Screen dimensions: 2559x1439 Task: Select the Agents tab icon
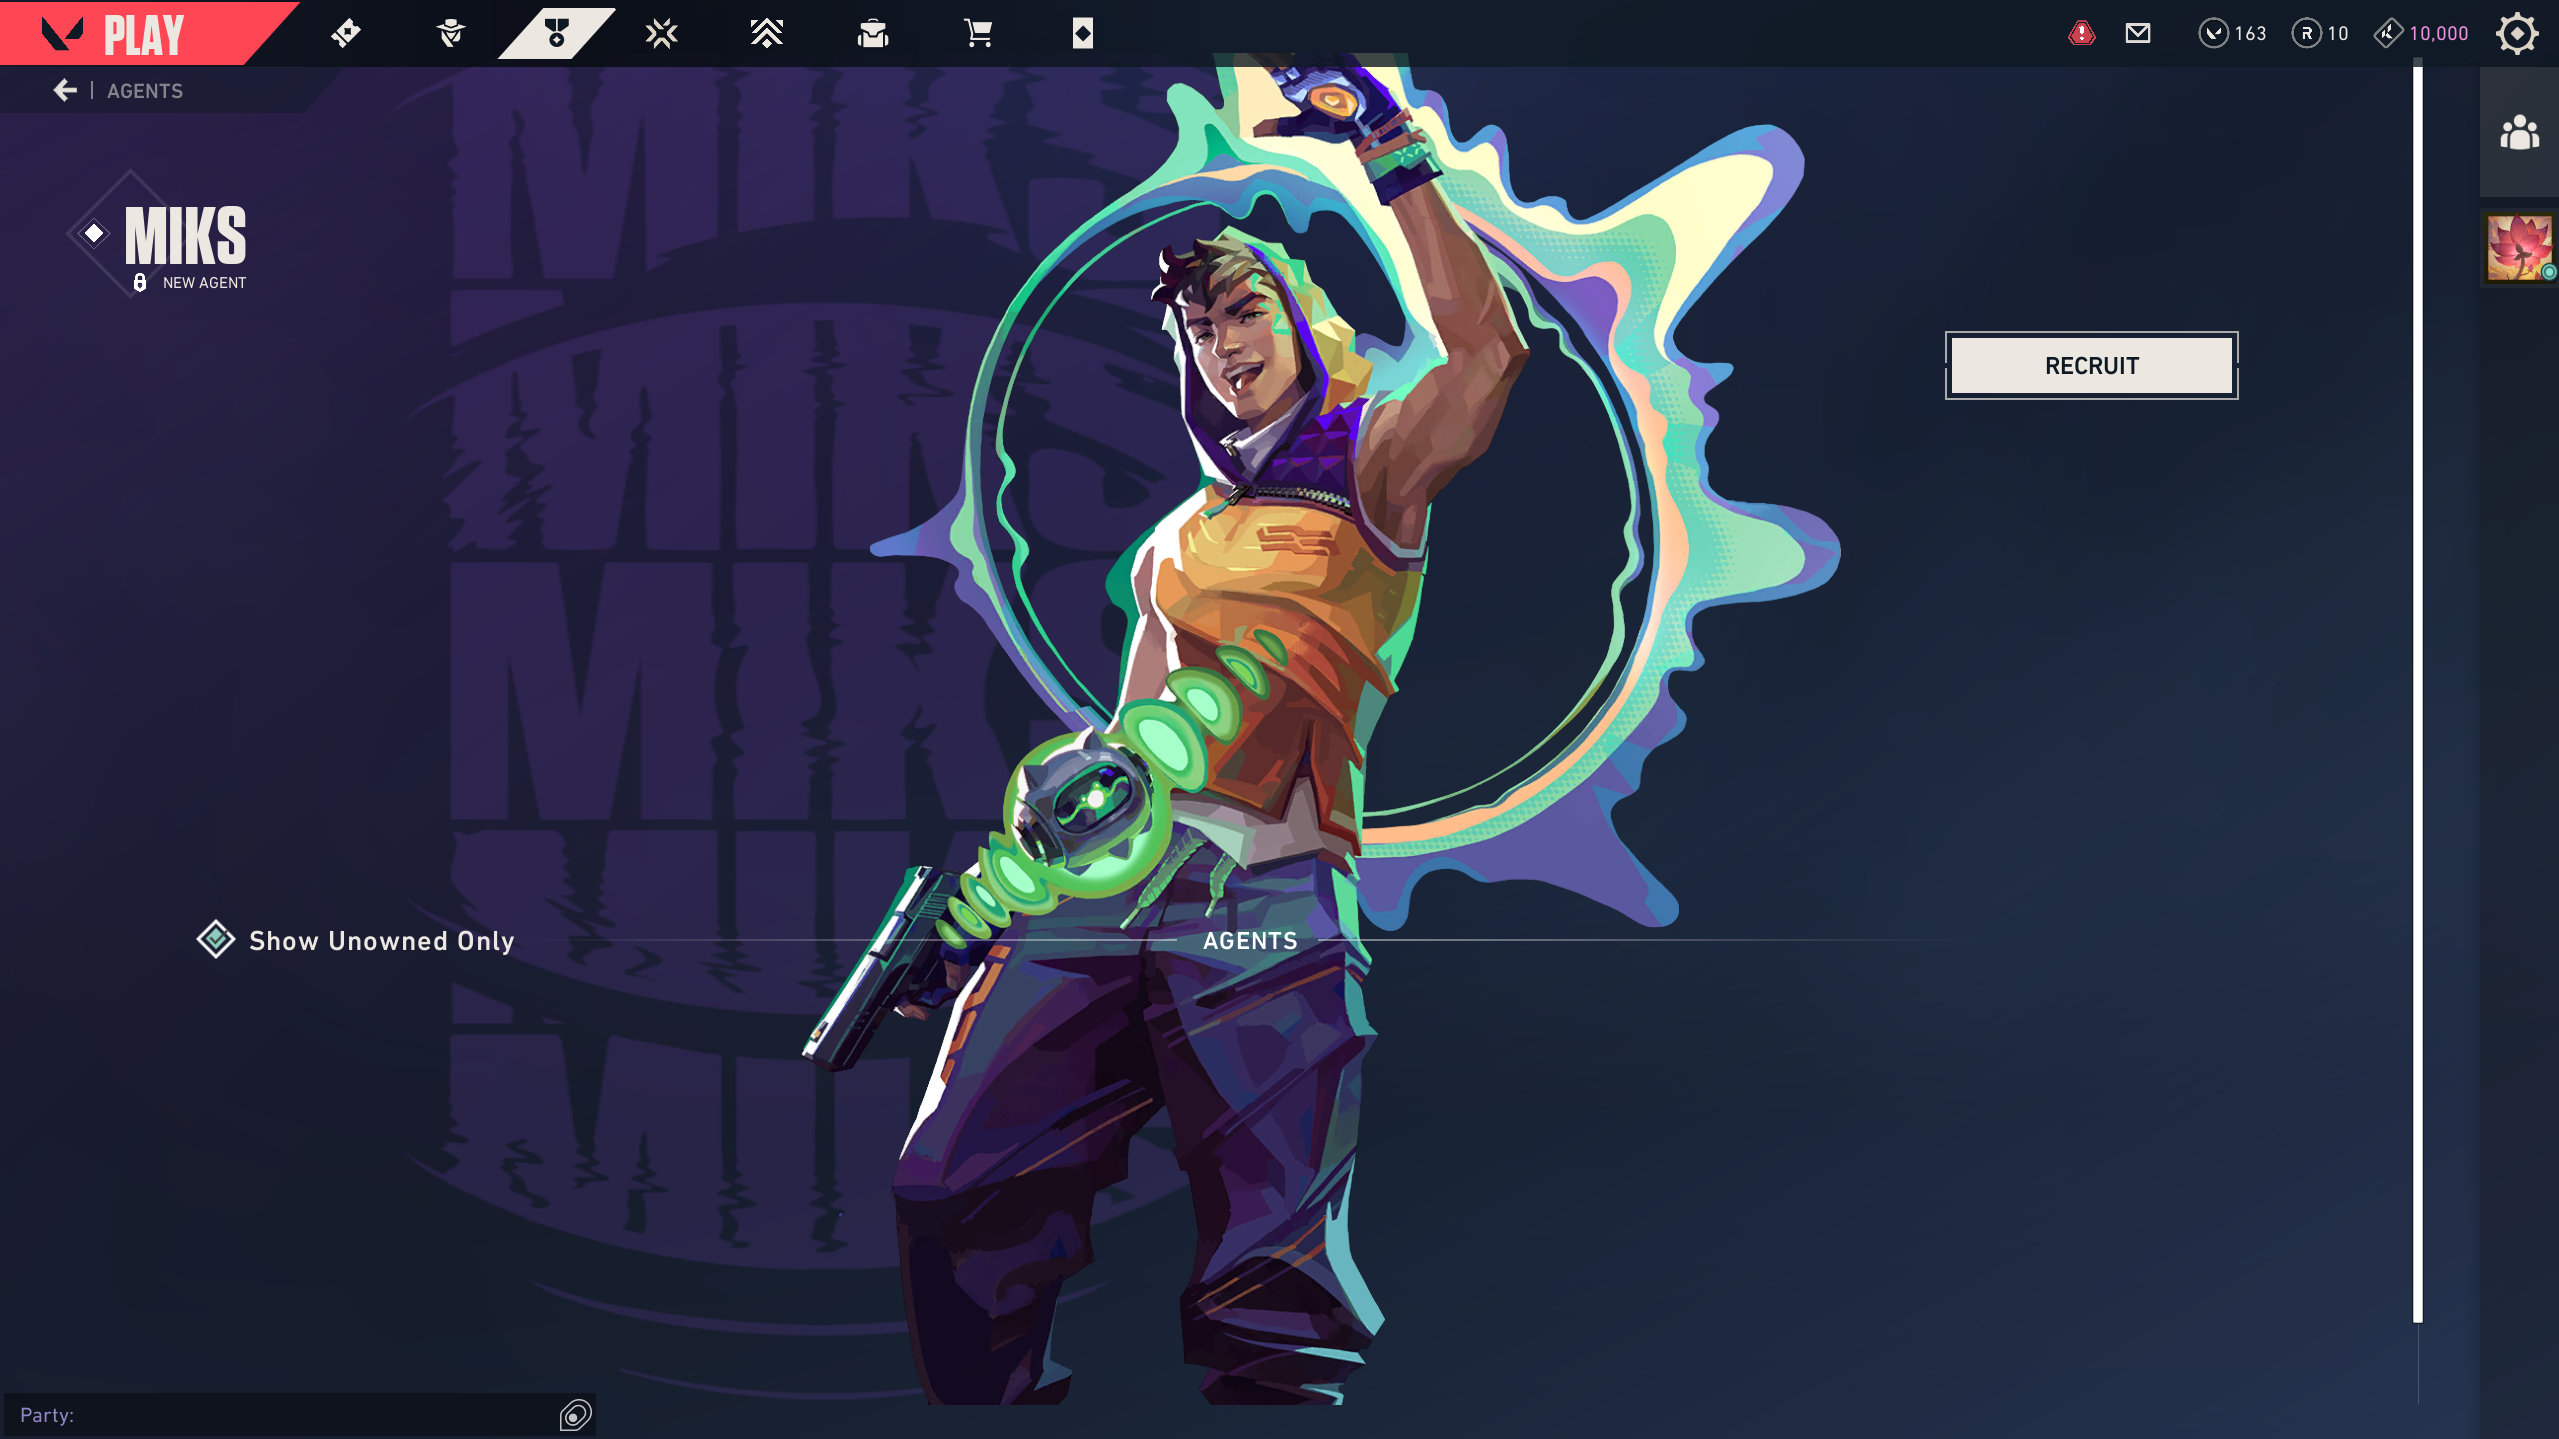click(557, 33)
